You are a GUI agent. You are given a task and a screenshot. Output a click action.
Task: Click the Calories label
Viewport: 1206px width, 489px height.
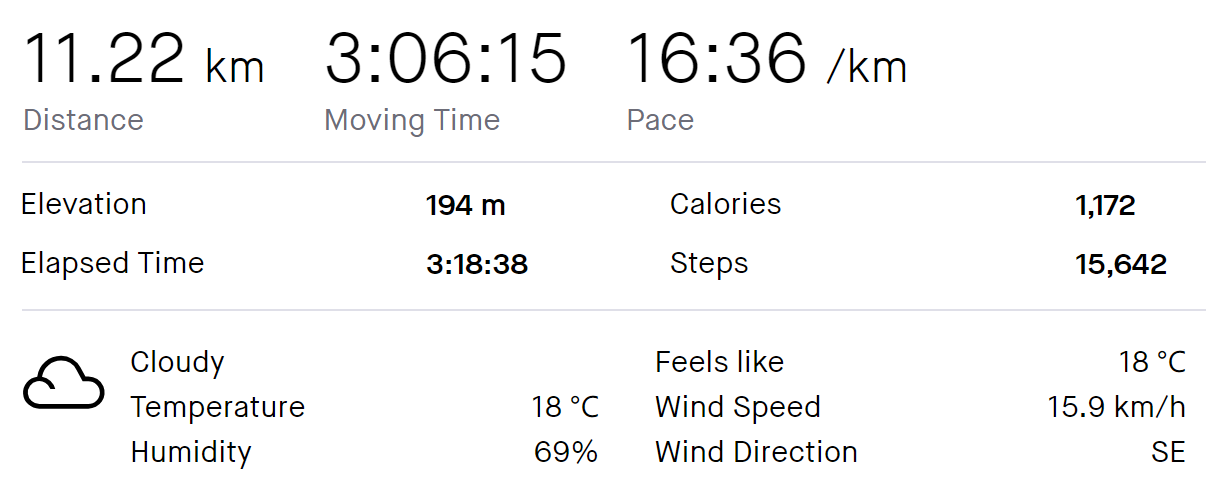point(725,204)
